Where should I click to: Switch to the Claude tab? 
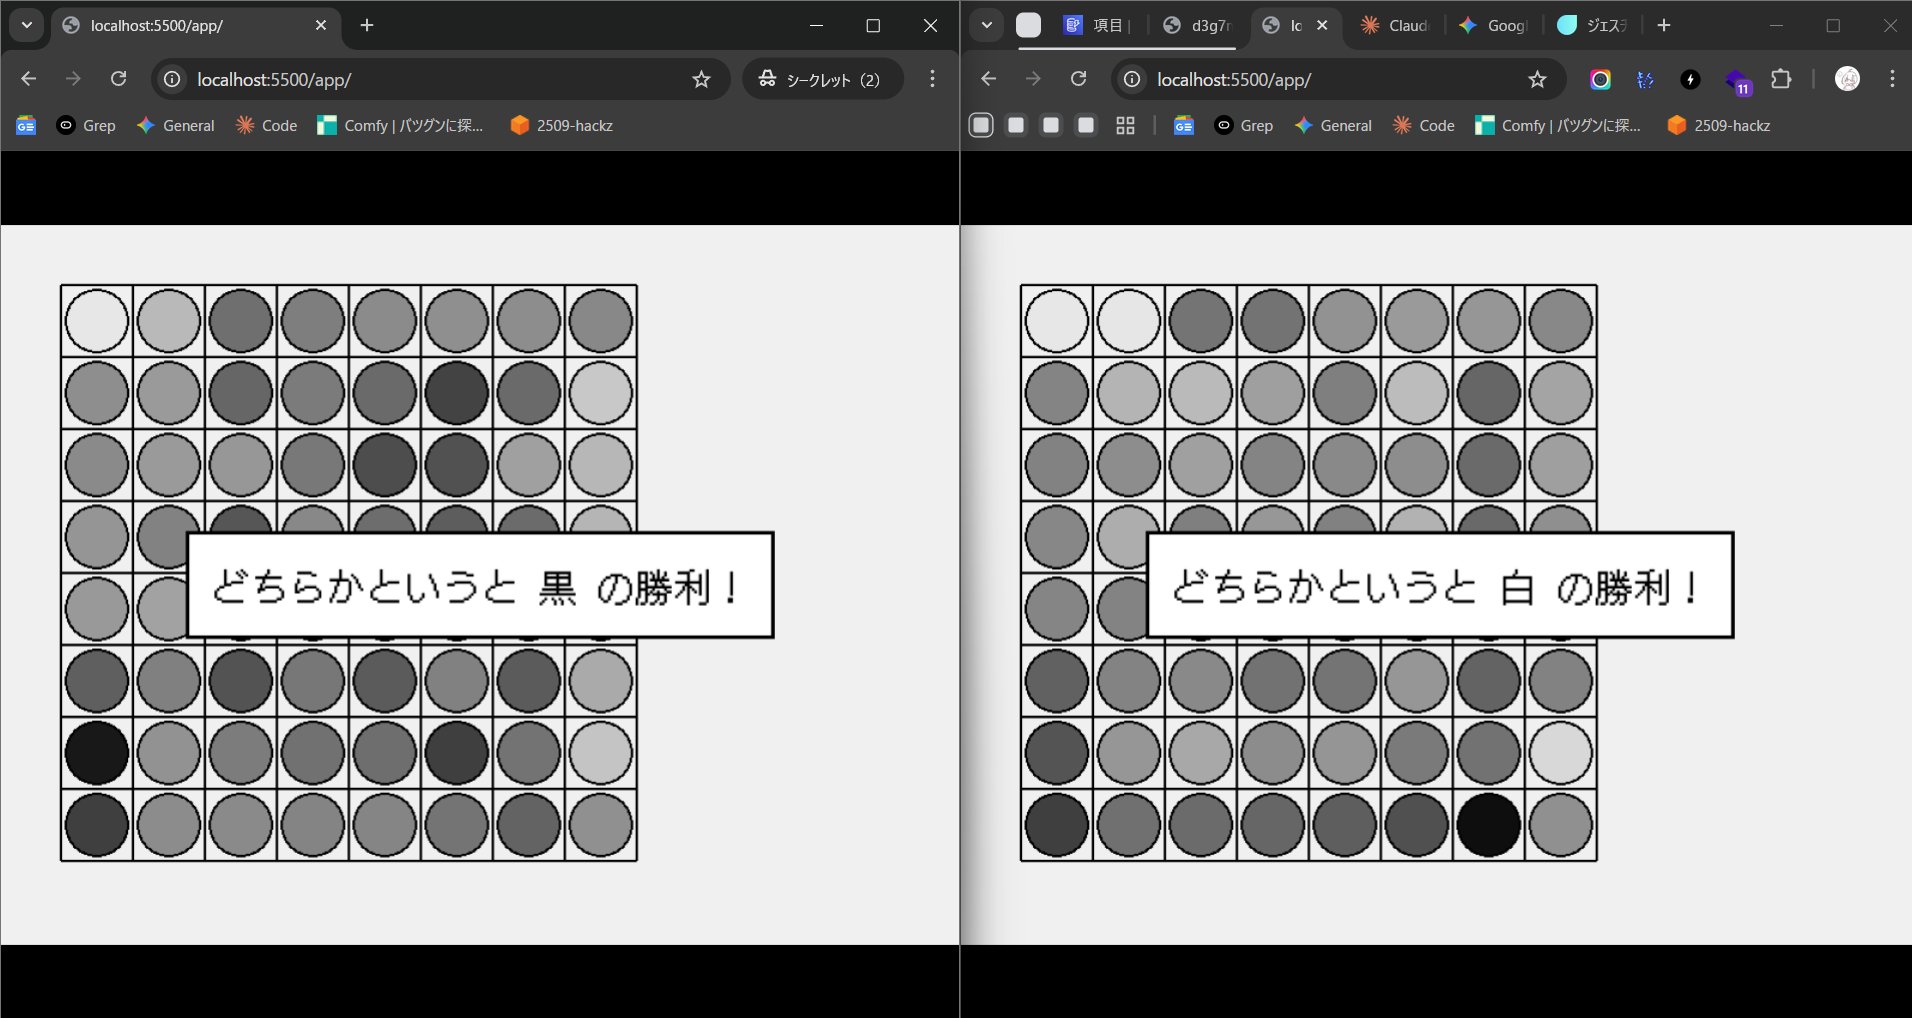click(1396, 26)
